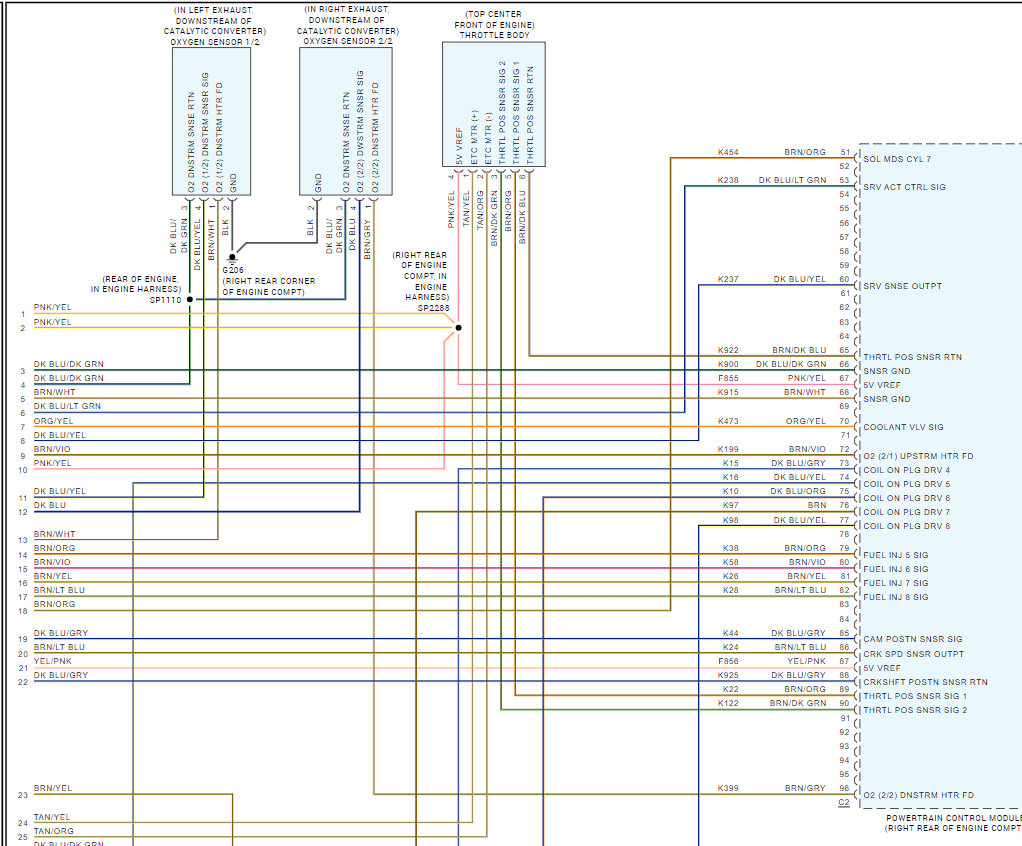Click the C2 connector label
Screen dimensions: 1022x846
tap(843, 802)
